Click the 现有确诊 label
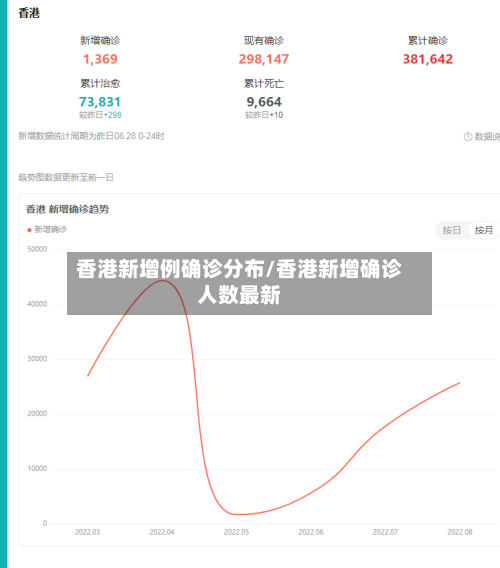The width and height of the screenshot is (500, 568). click(x=264, y=41)
